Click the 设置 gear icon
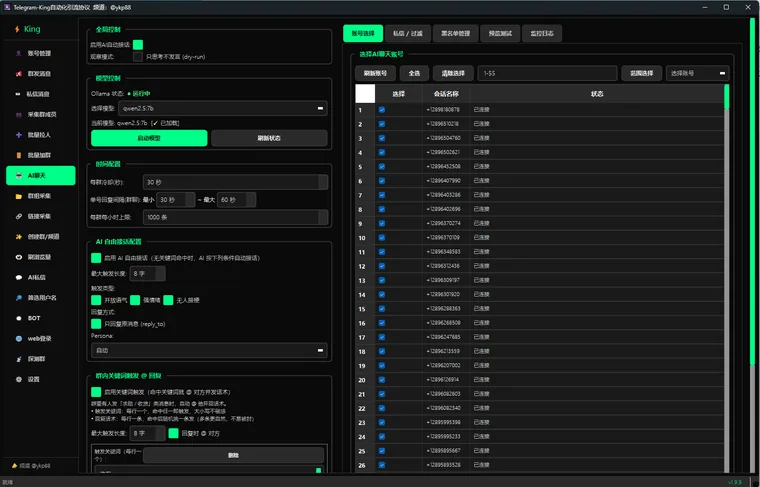The image size is (760, 487). pos(18,379)
